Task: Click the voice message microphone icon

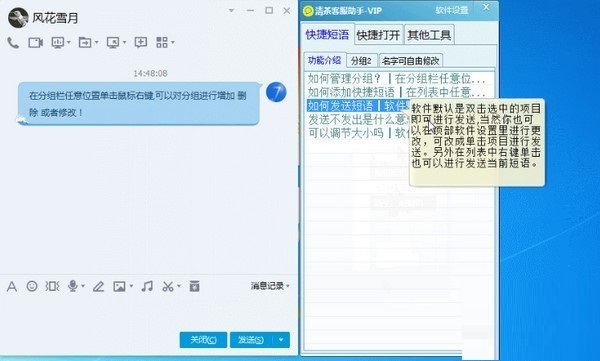Action: 72,286
